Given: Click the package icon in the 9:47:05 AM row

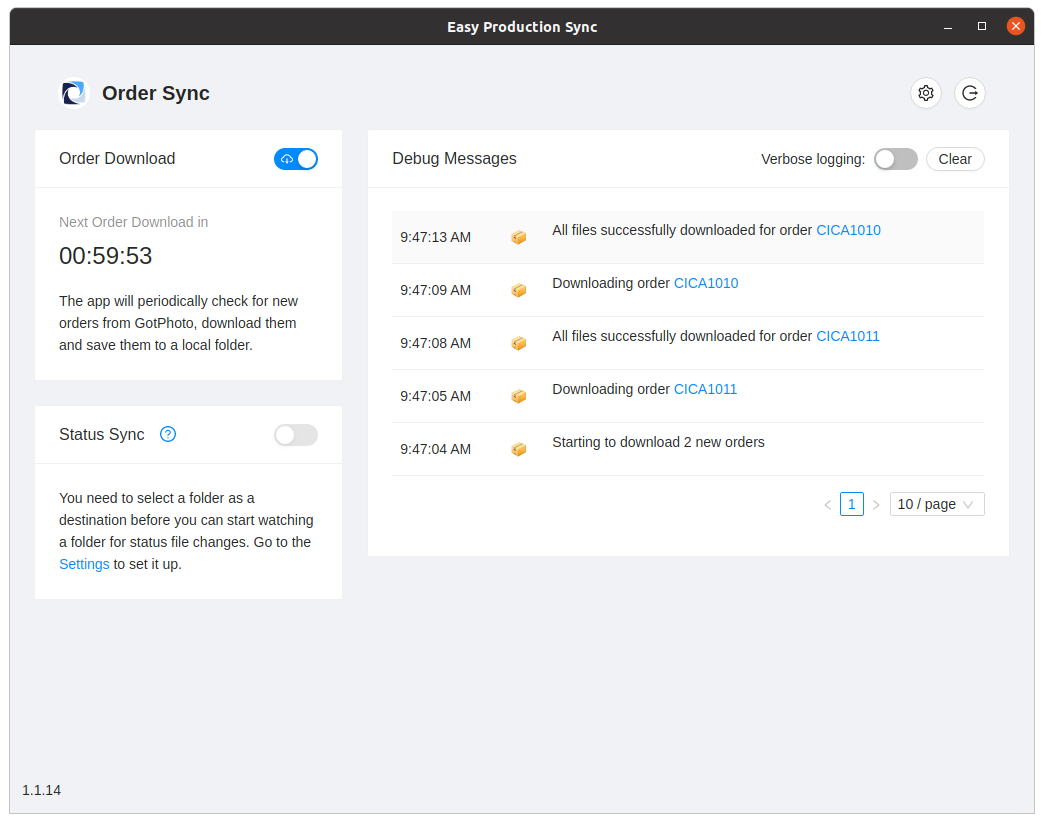Looking at the screenshot, I should 519,396.
